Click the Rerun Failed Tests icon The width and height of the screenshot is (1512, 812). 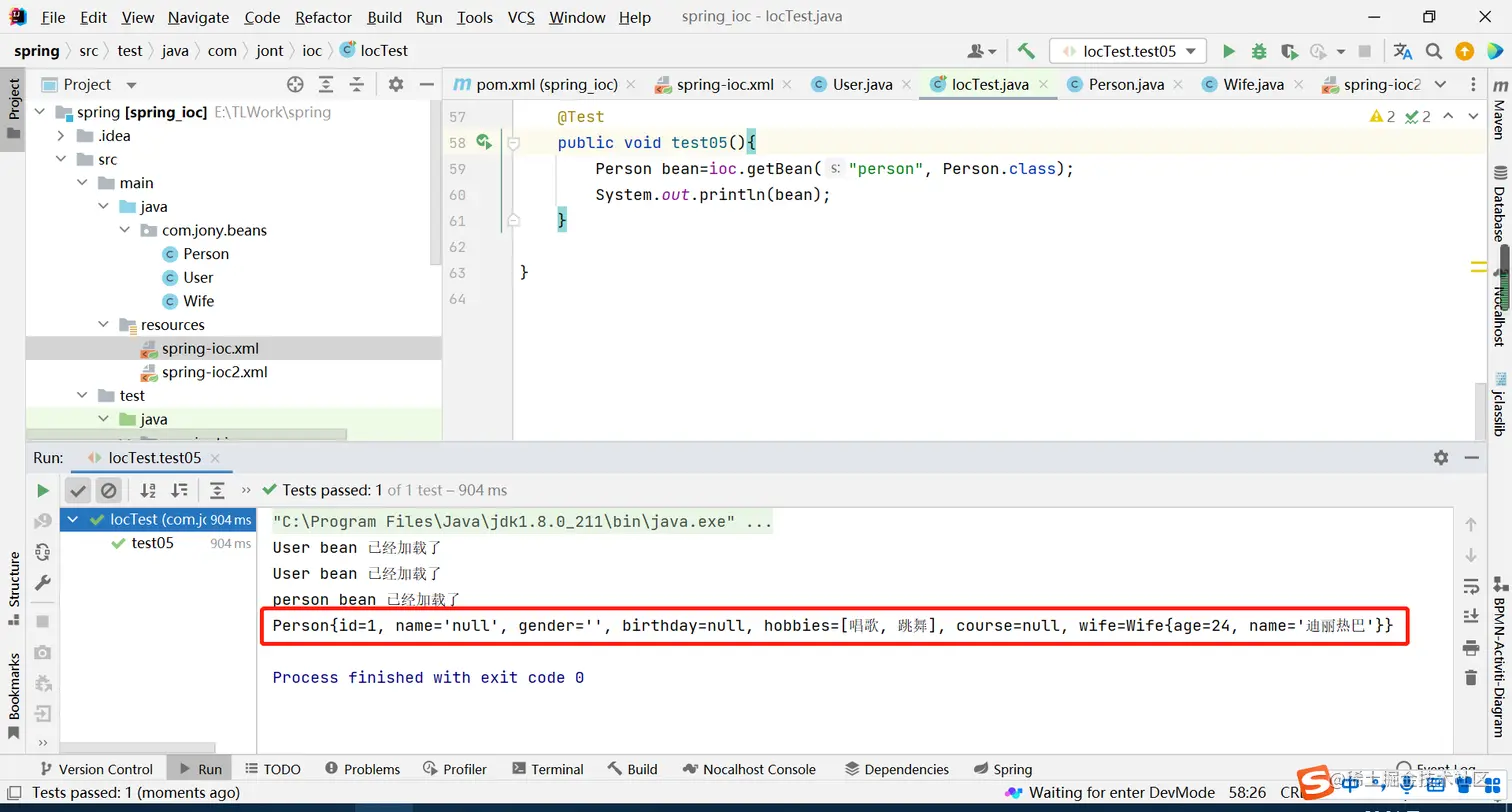coord(43,521)
